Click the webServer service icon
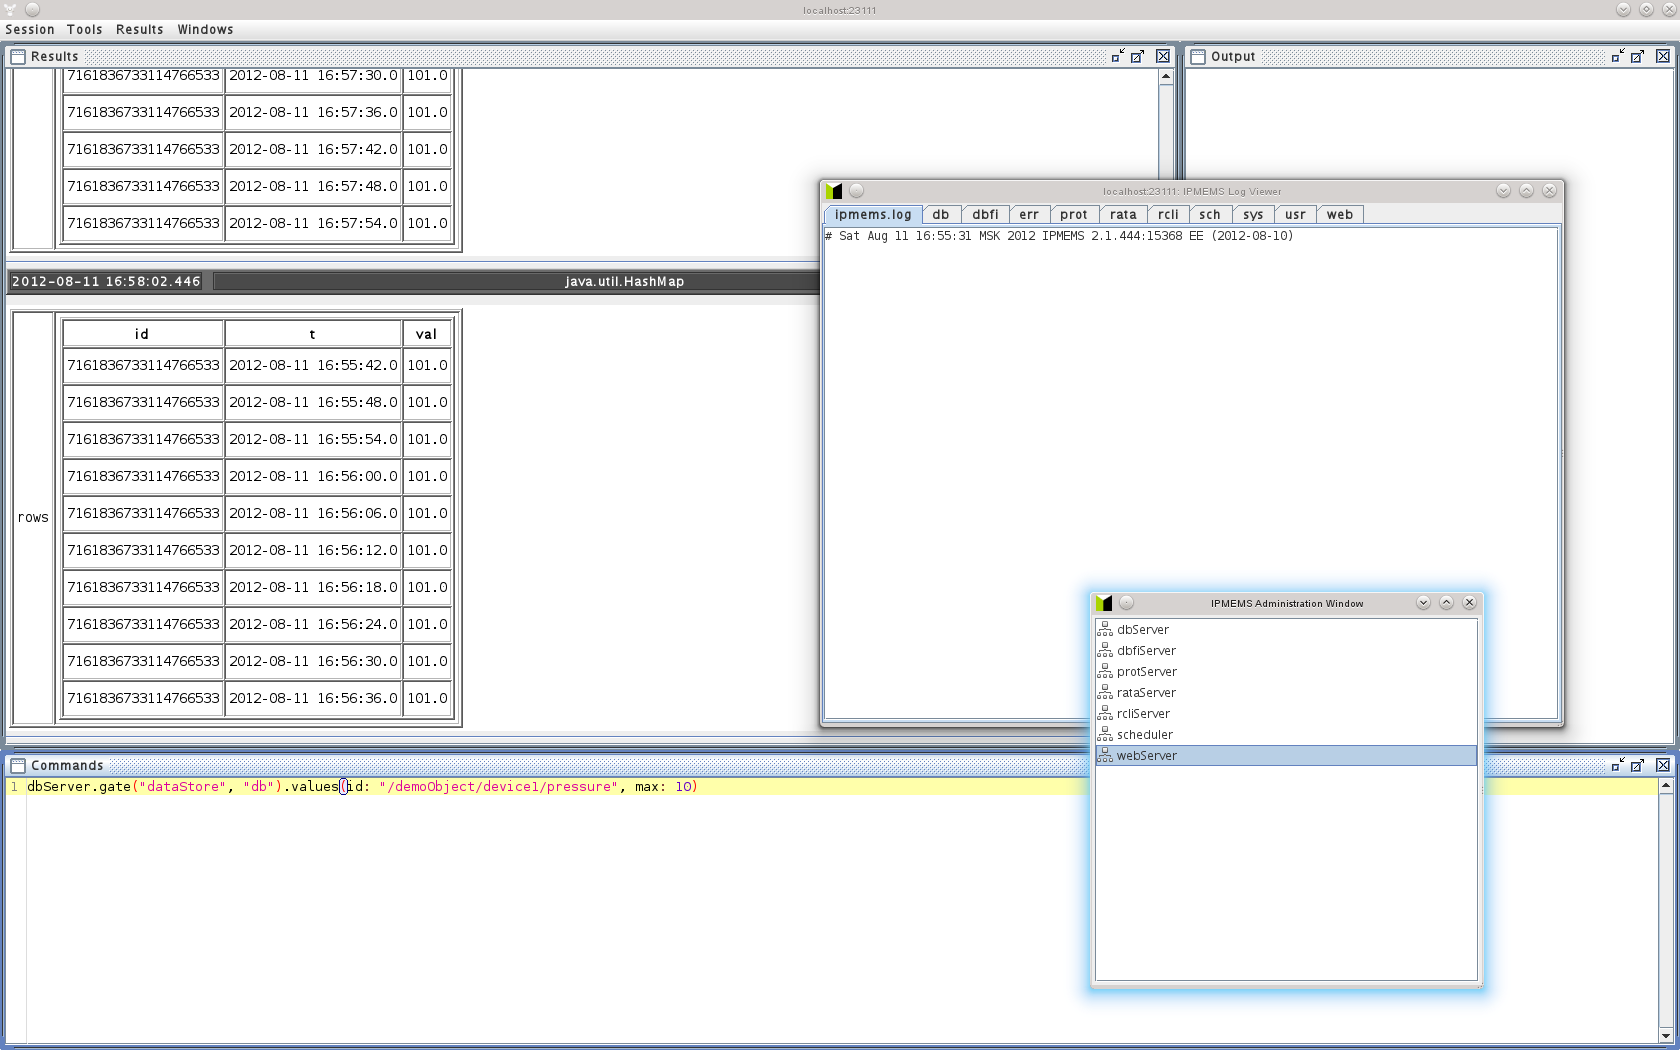 pyautogui.click(x=1105, y=755)
